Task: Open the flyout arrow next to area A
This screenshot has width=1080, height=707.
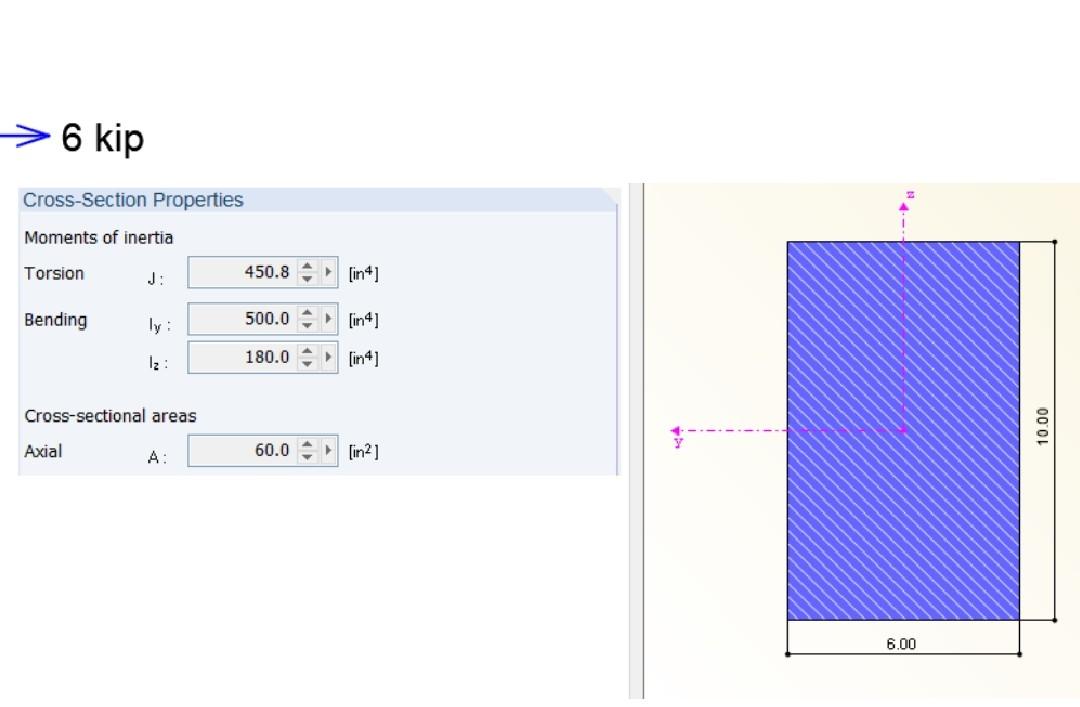Action: (x=327, y=450)
